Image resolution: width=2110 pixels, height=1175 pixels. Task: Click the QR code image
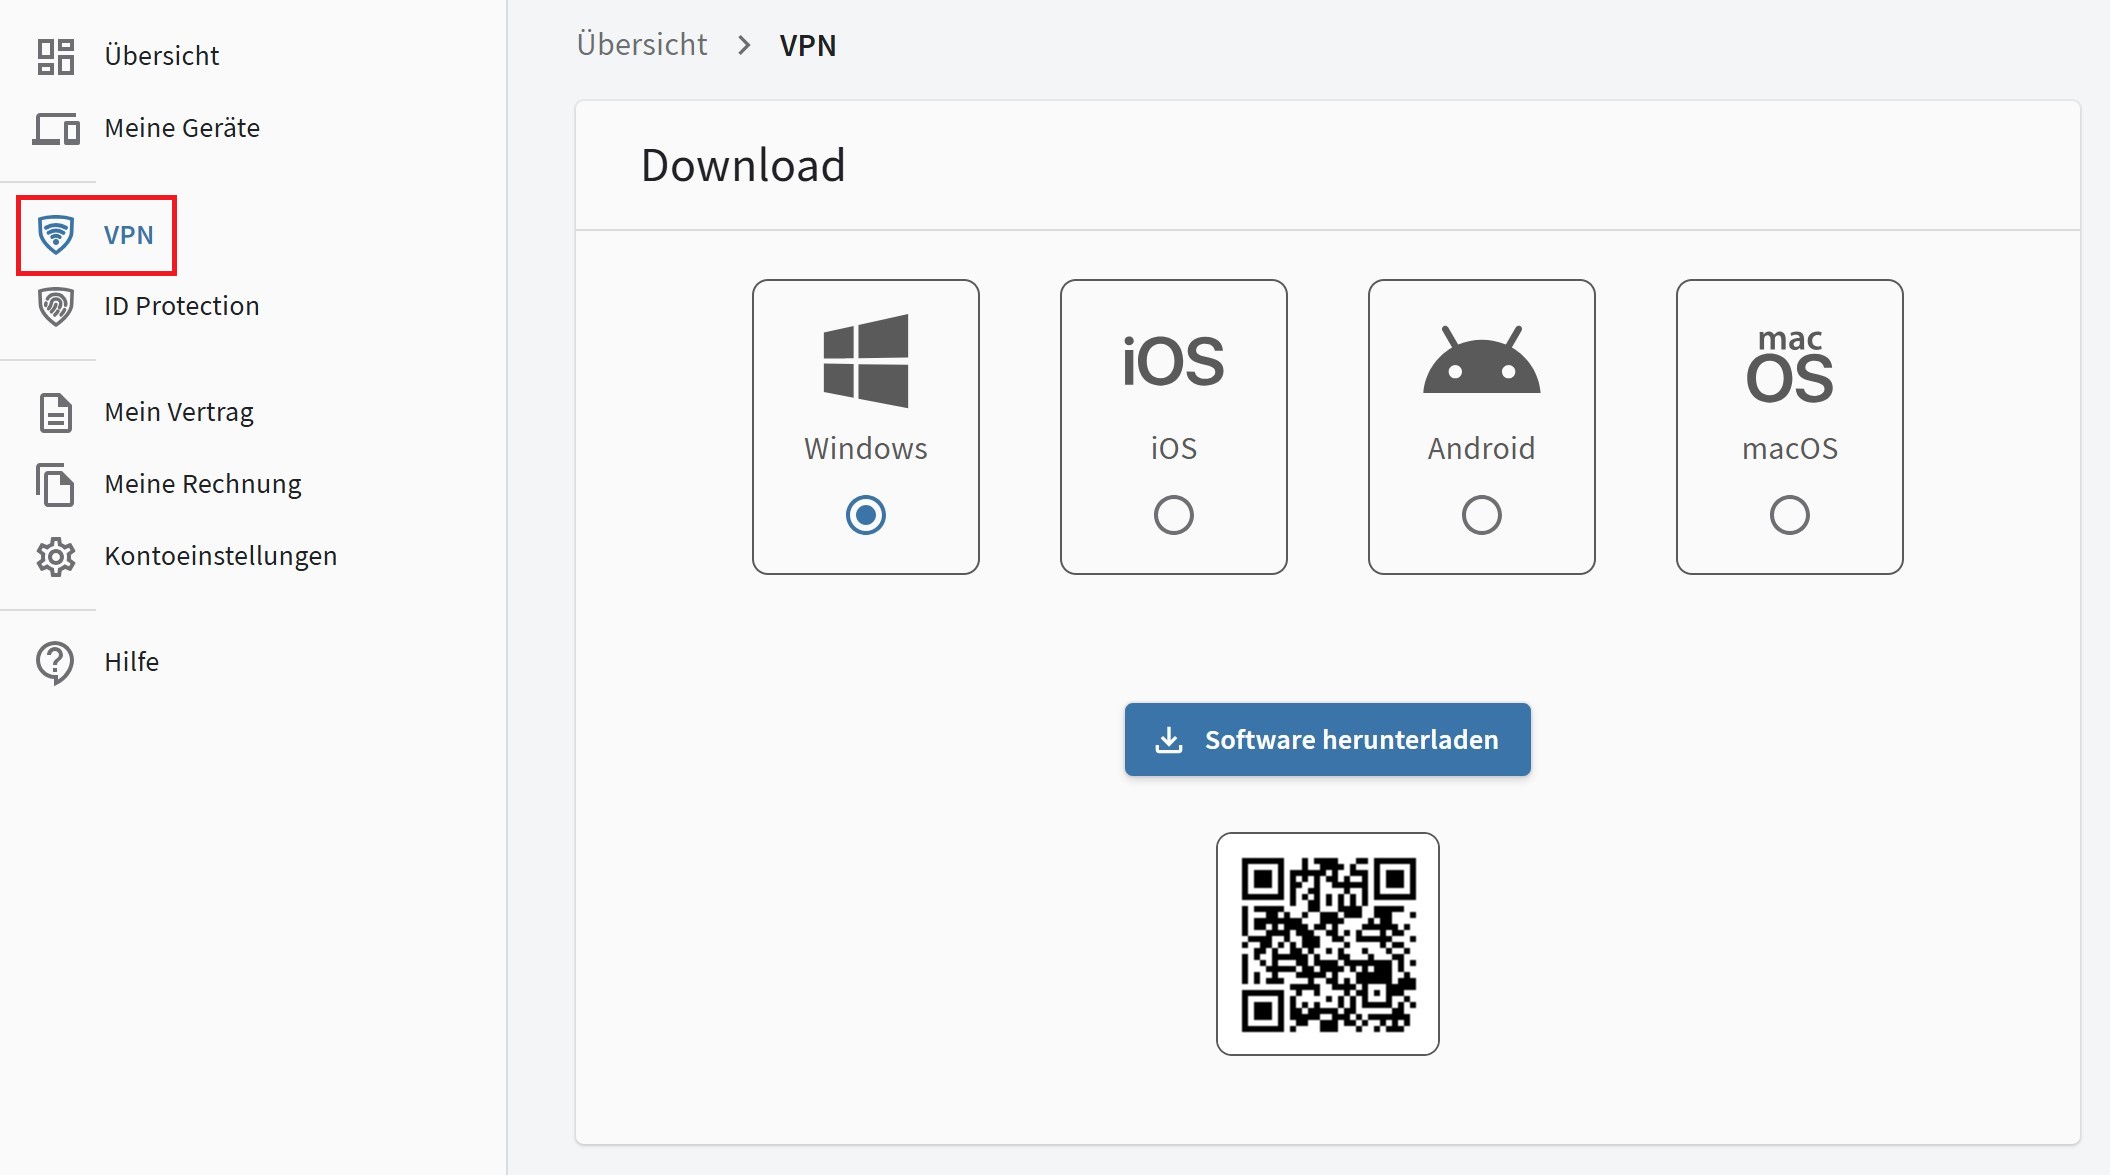1327,943
